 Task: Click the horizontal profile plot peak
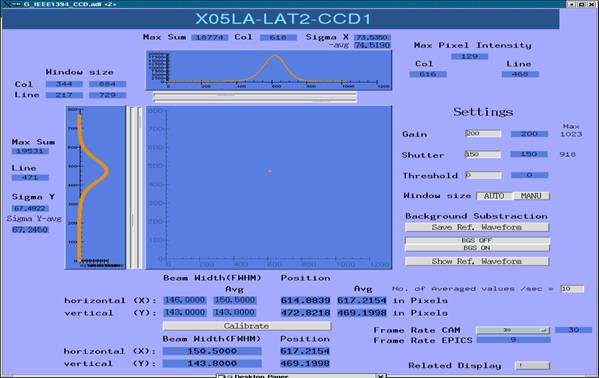pos(275,56)
